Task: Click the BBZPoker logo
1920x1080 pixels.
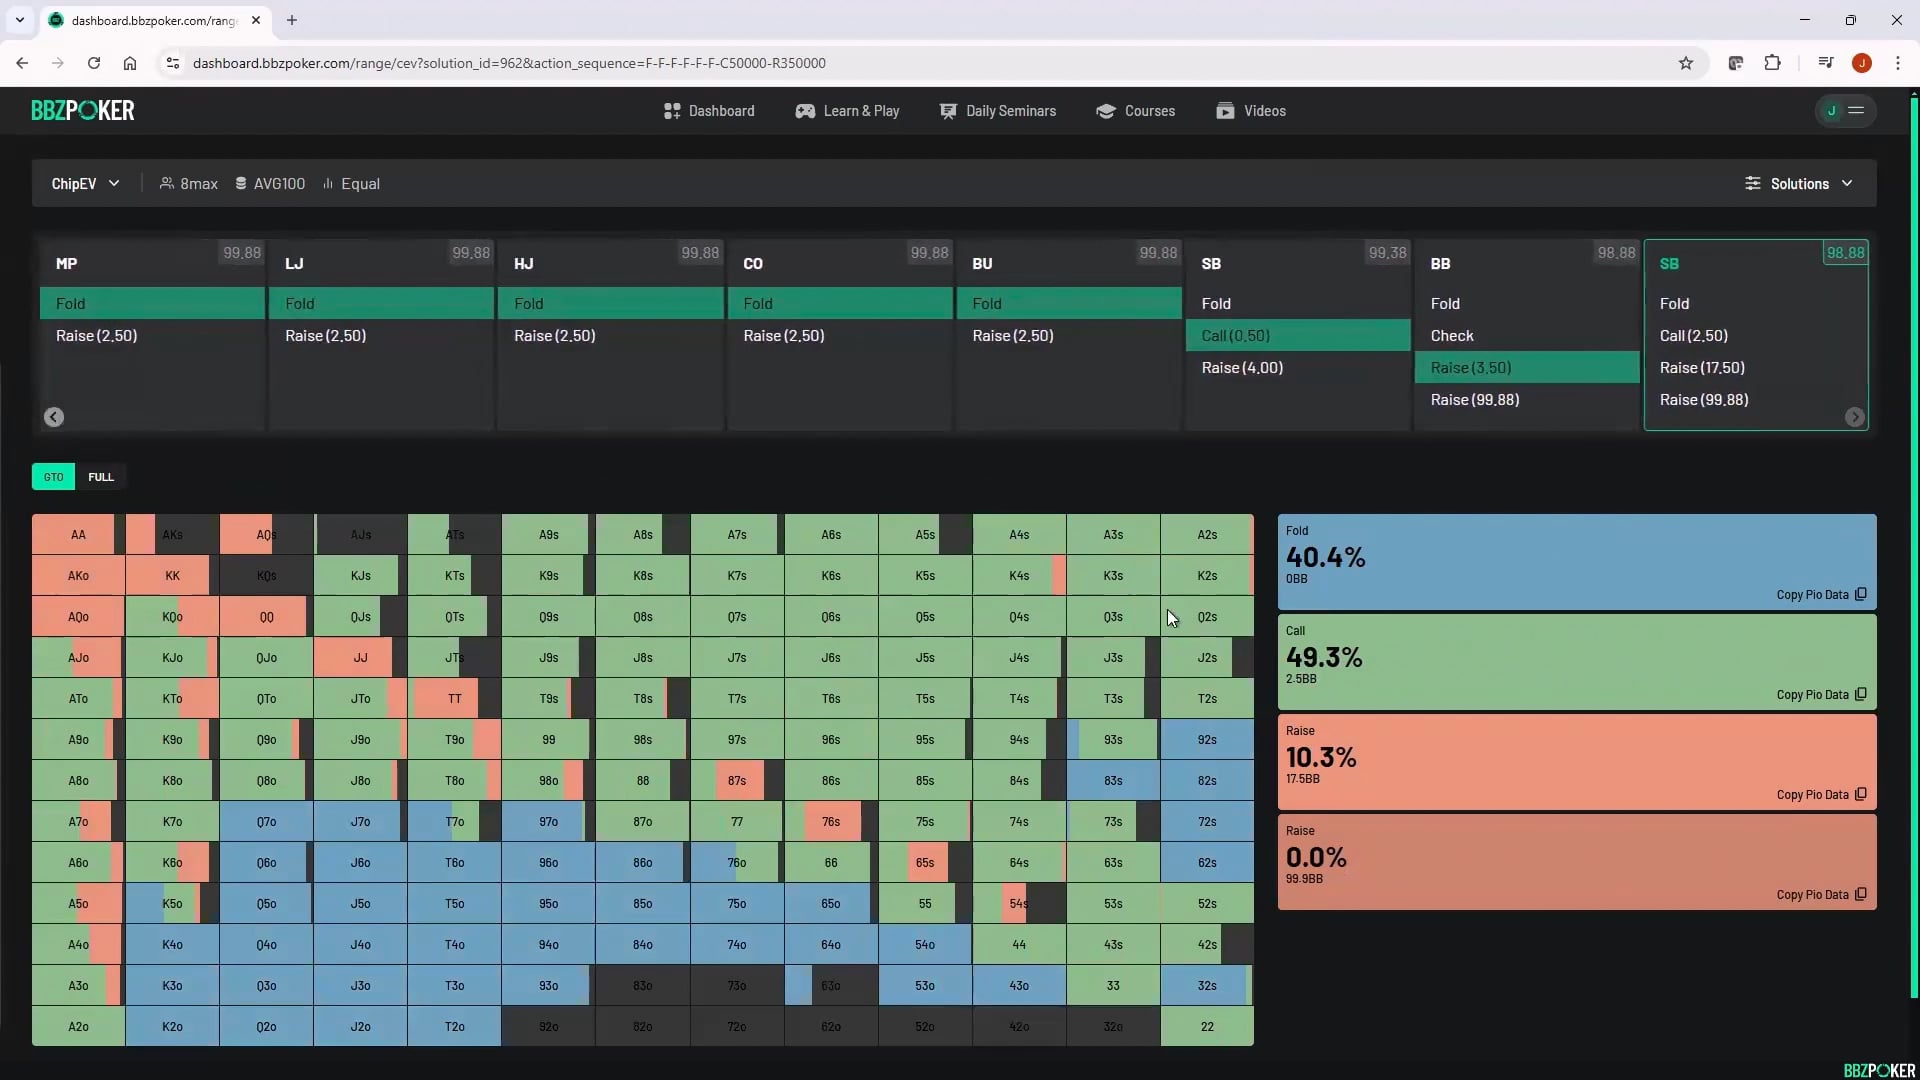Action: [x=83, y=111]
